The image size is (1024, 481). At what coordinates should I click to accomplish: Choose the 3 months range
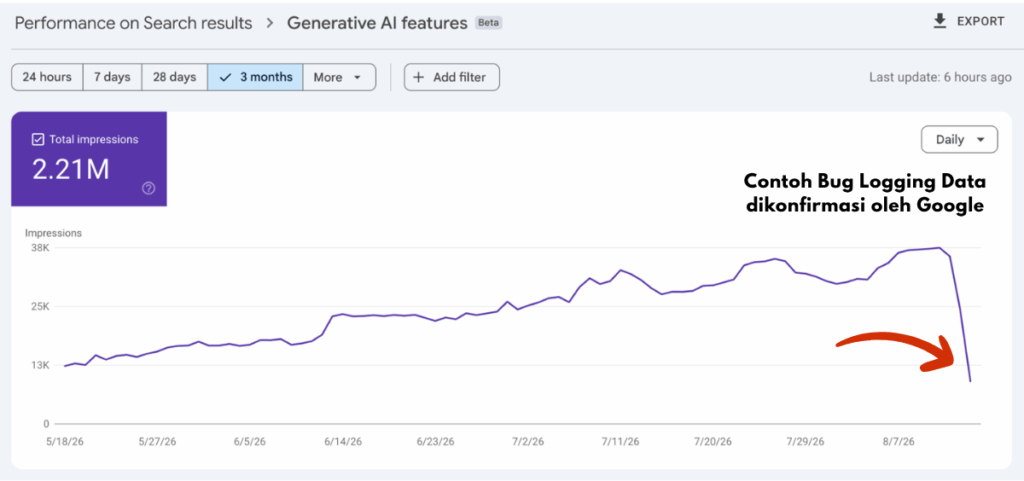click(255, 77)
